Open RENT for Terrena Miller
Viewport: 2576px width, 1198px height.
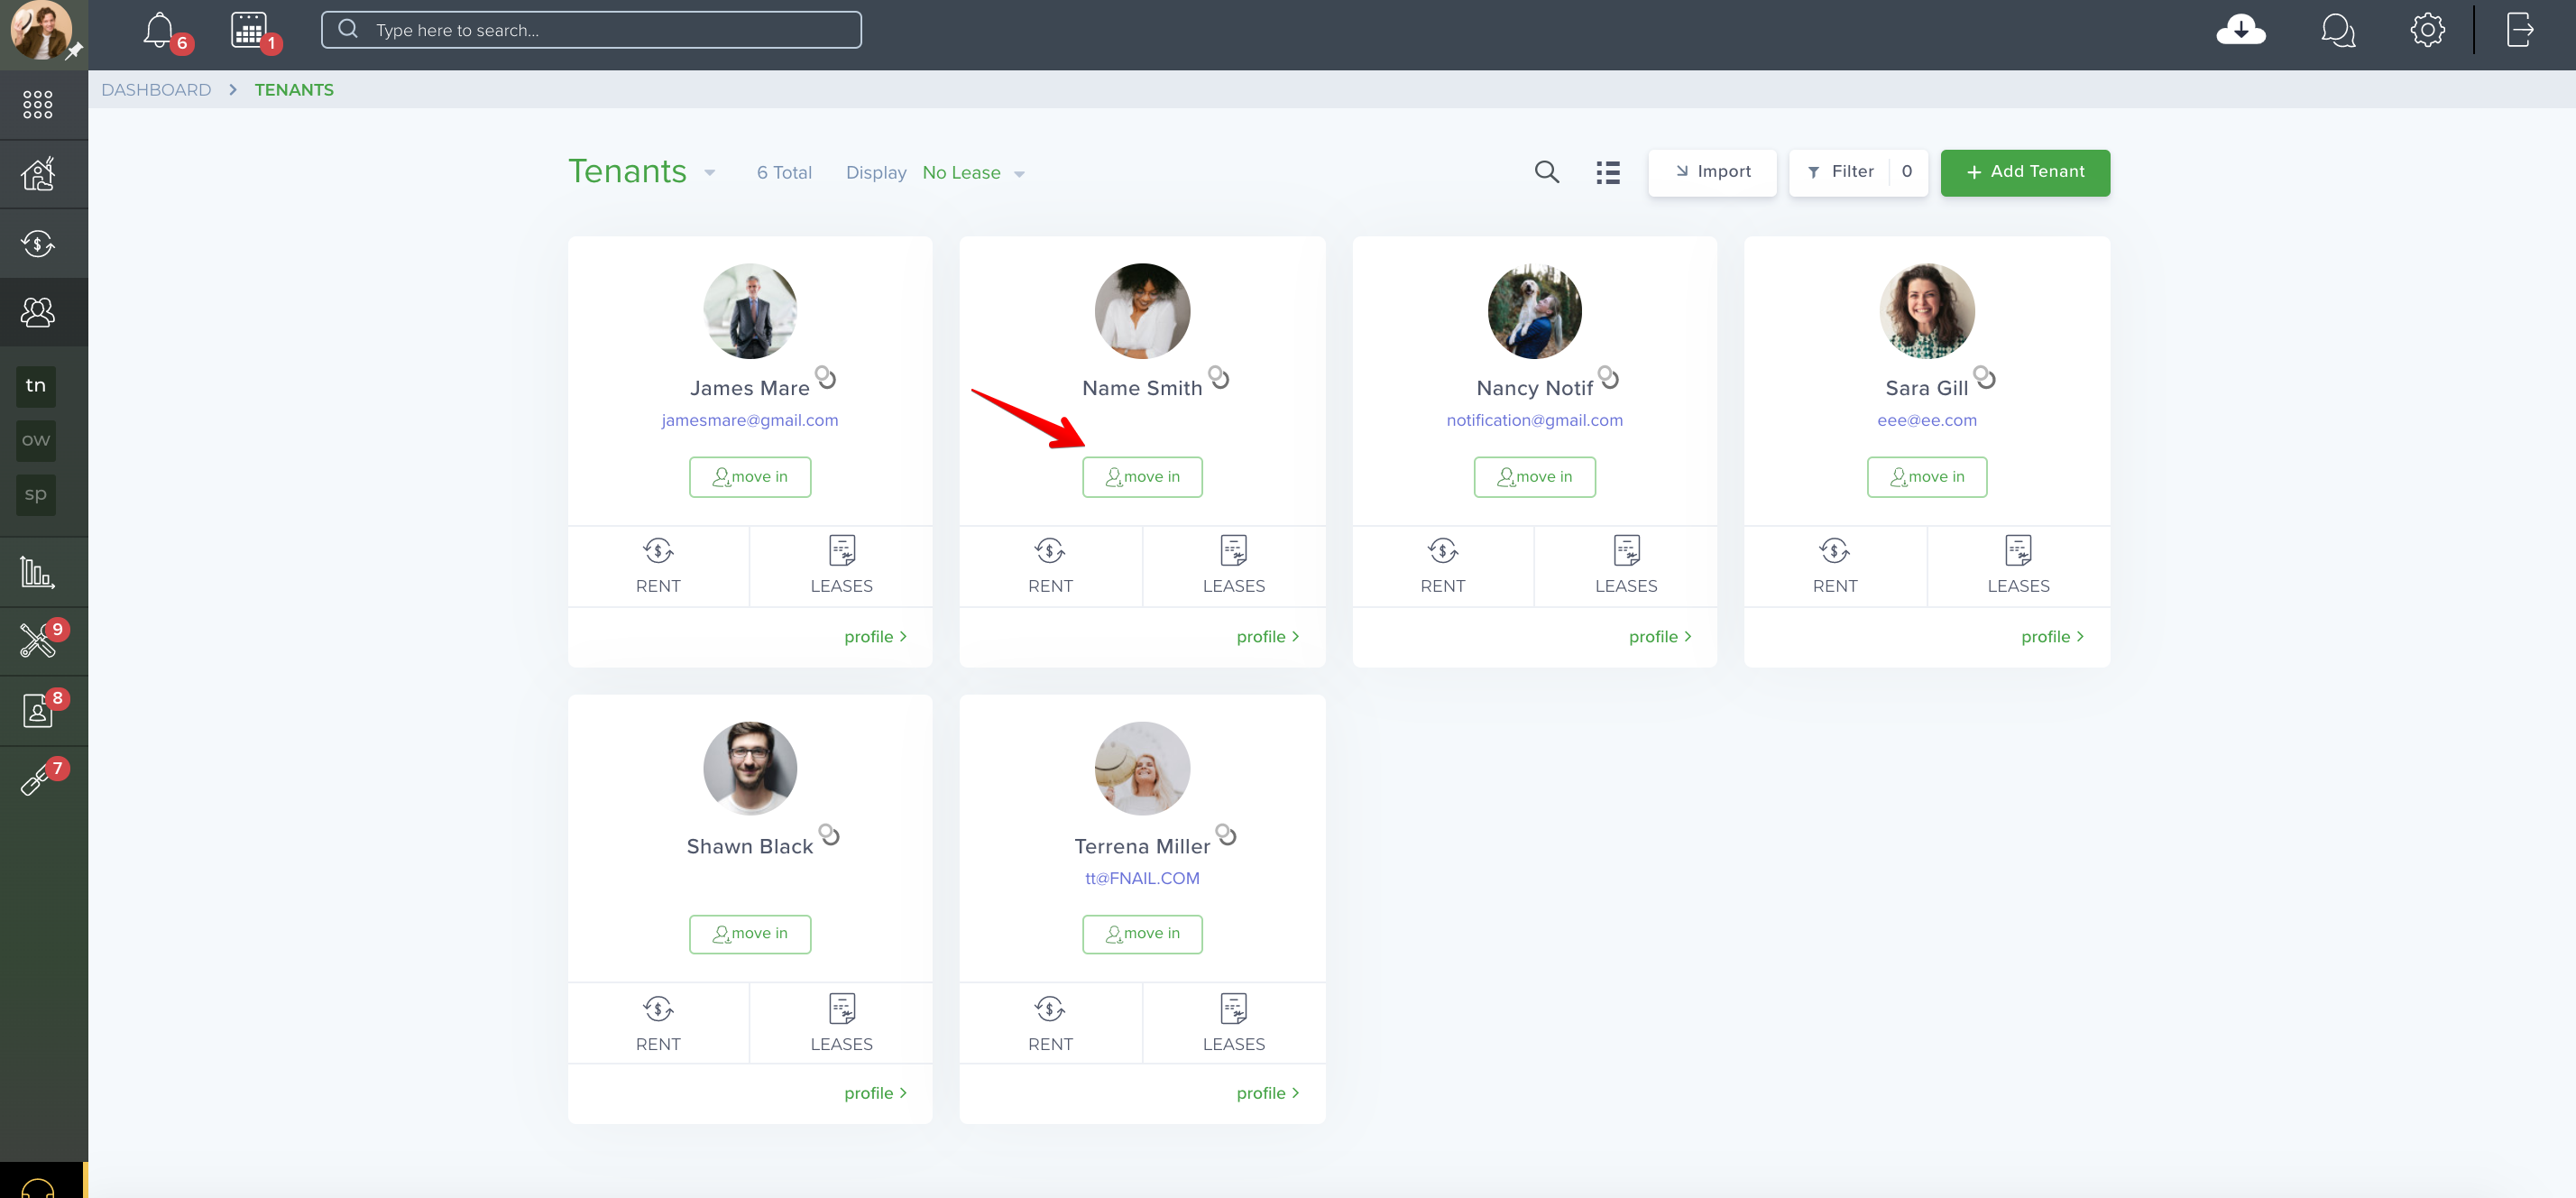(x=1050, y=1024)
